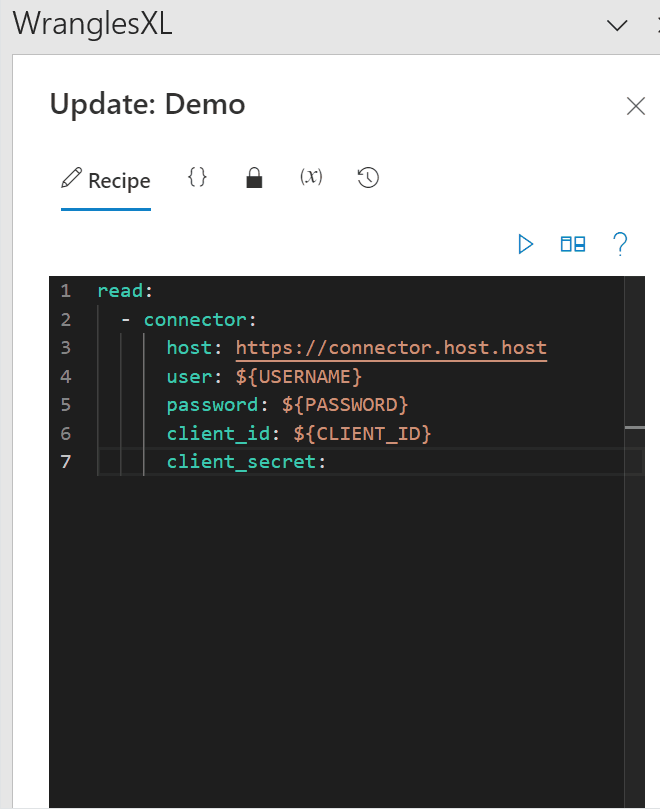Click the 'client_id:' key on line 6
The height and width of the screenshot is (809, 660).
tap(223, 434)
